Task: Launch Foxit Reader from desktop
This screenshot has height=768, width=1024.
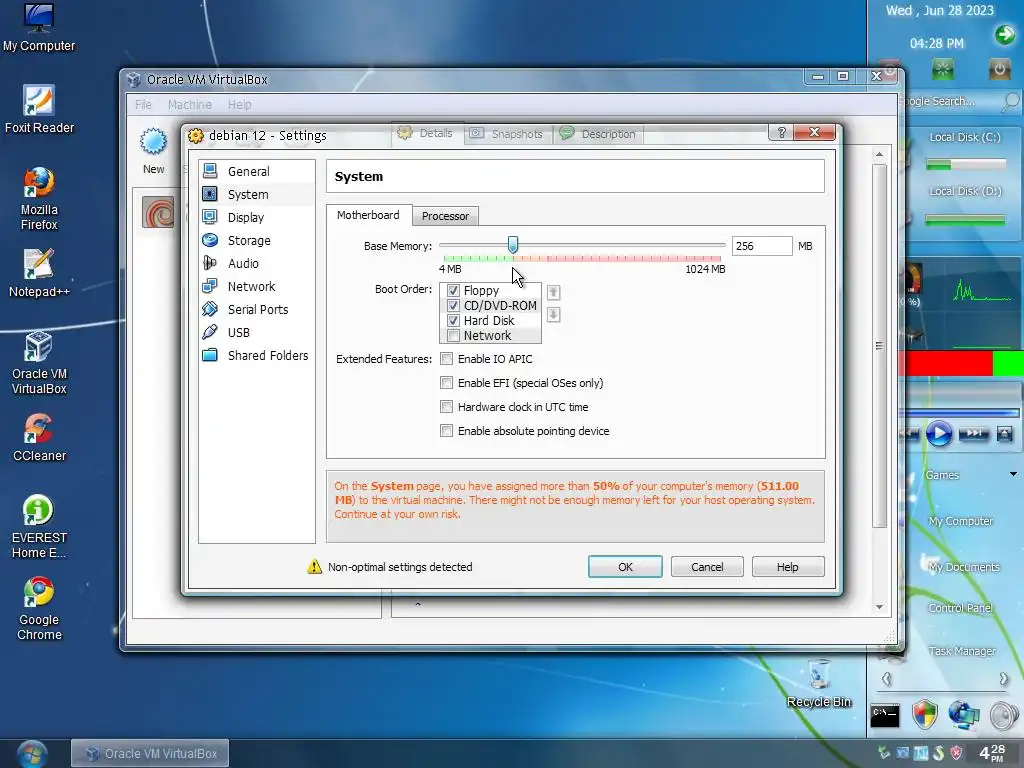Action: click(x=39, y=109)
